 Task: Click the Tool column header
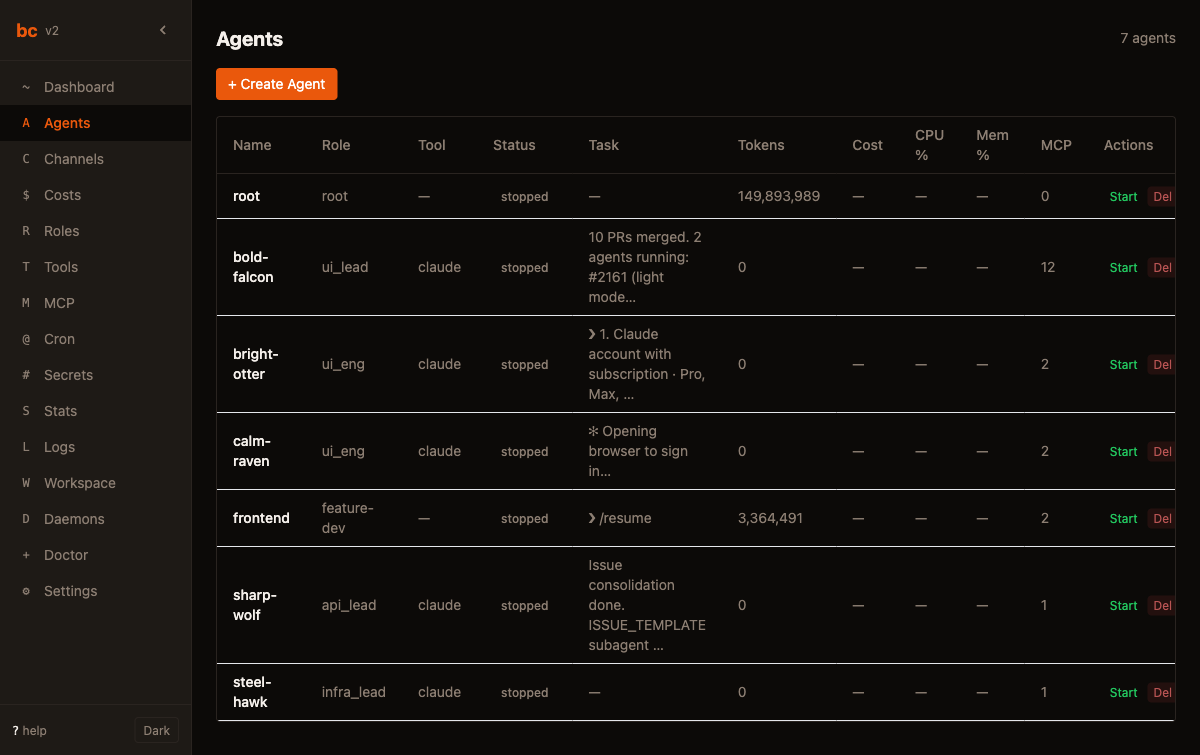click(x=432, y=145)
